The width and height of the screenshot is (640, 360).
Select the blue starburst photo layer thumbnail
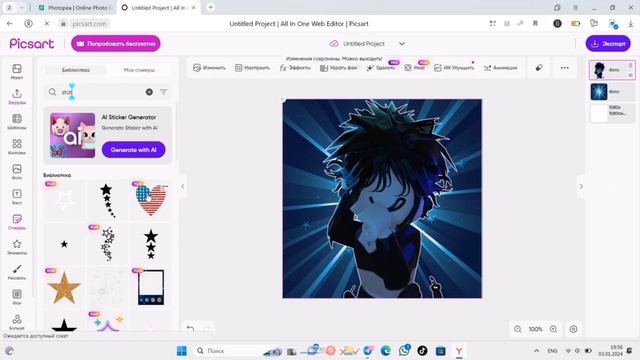[599, 92]
